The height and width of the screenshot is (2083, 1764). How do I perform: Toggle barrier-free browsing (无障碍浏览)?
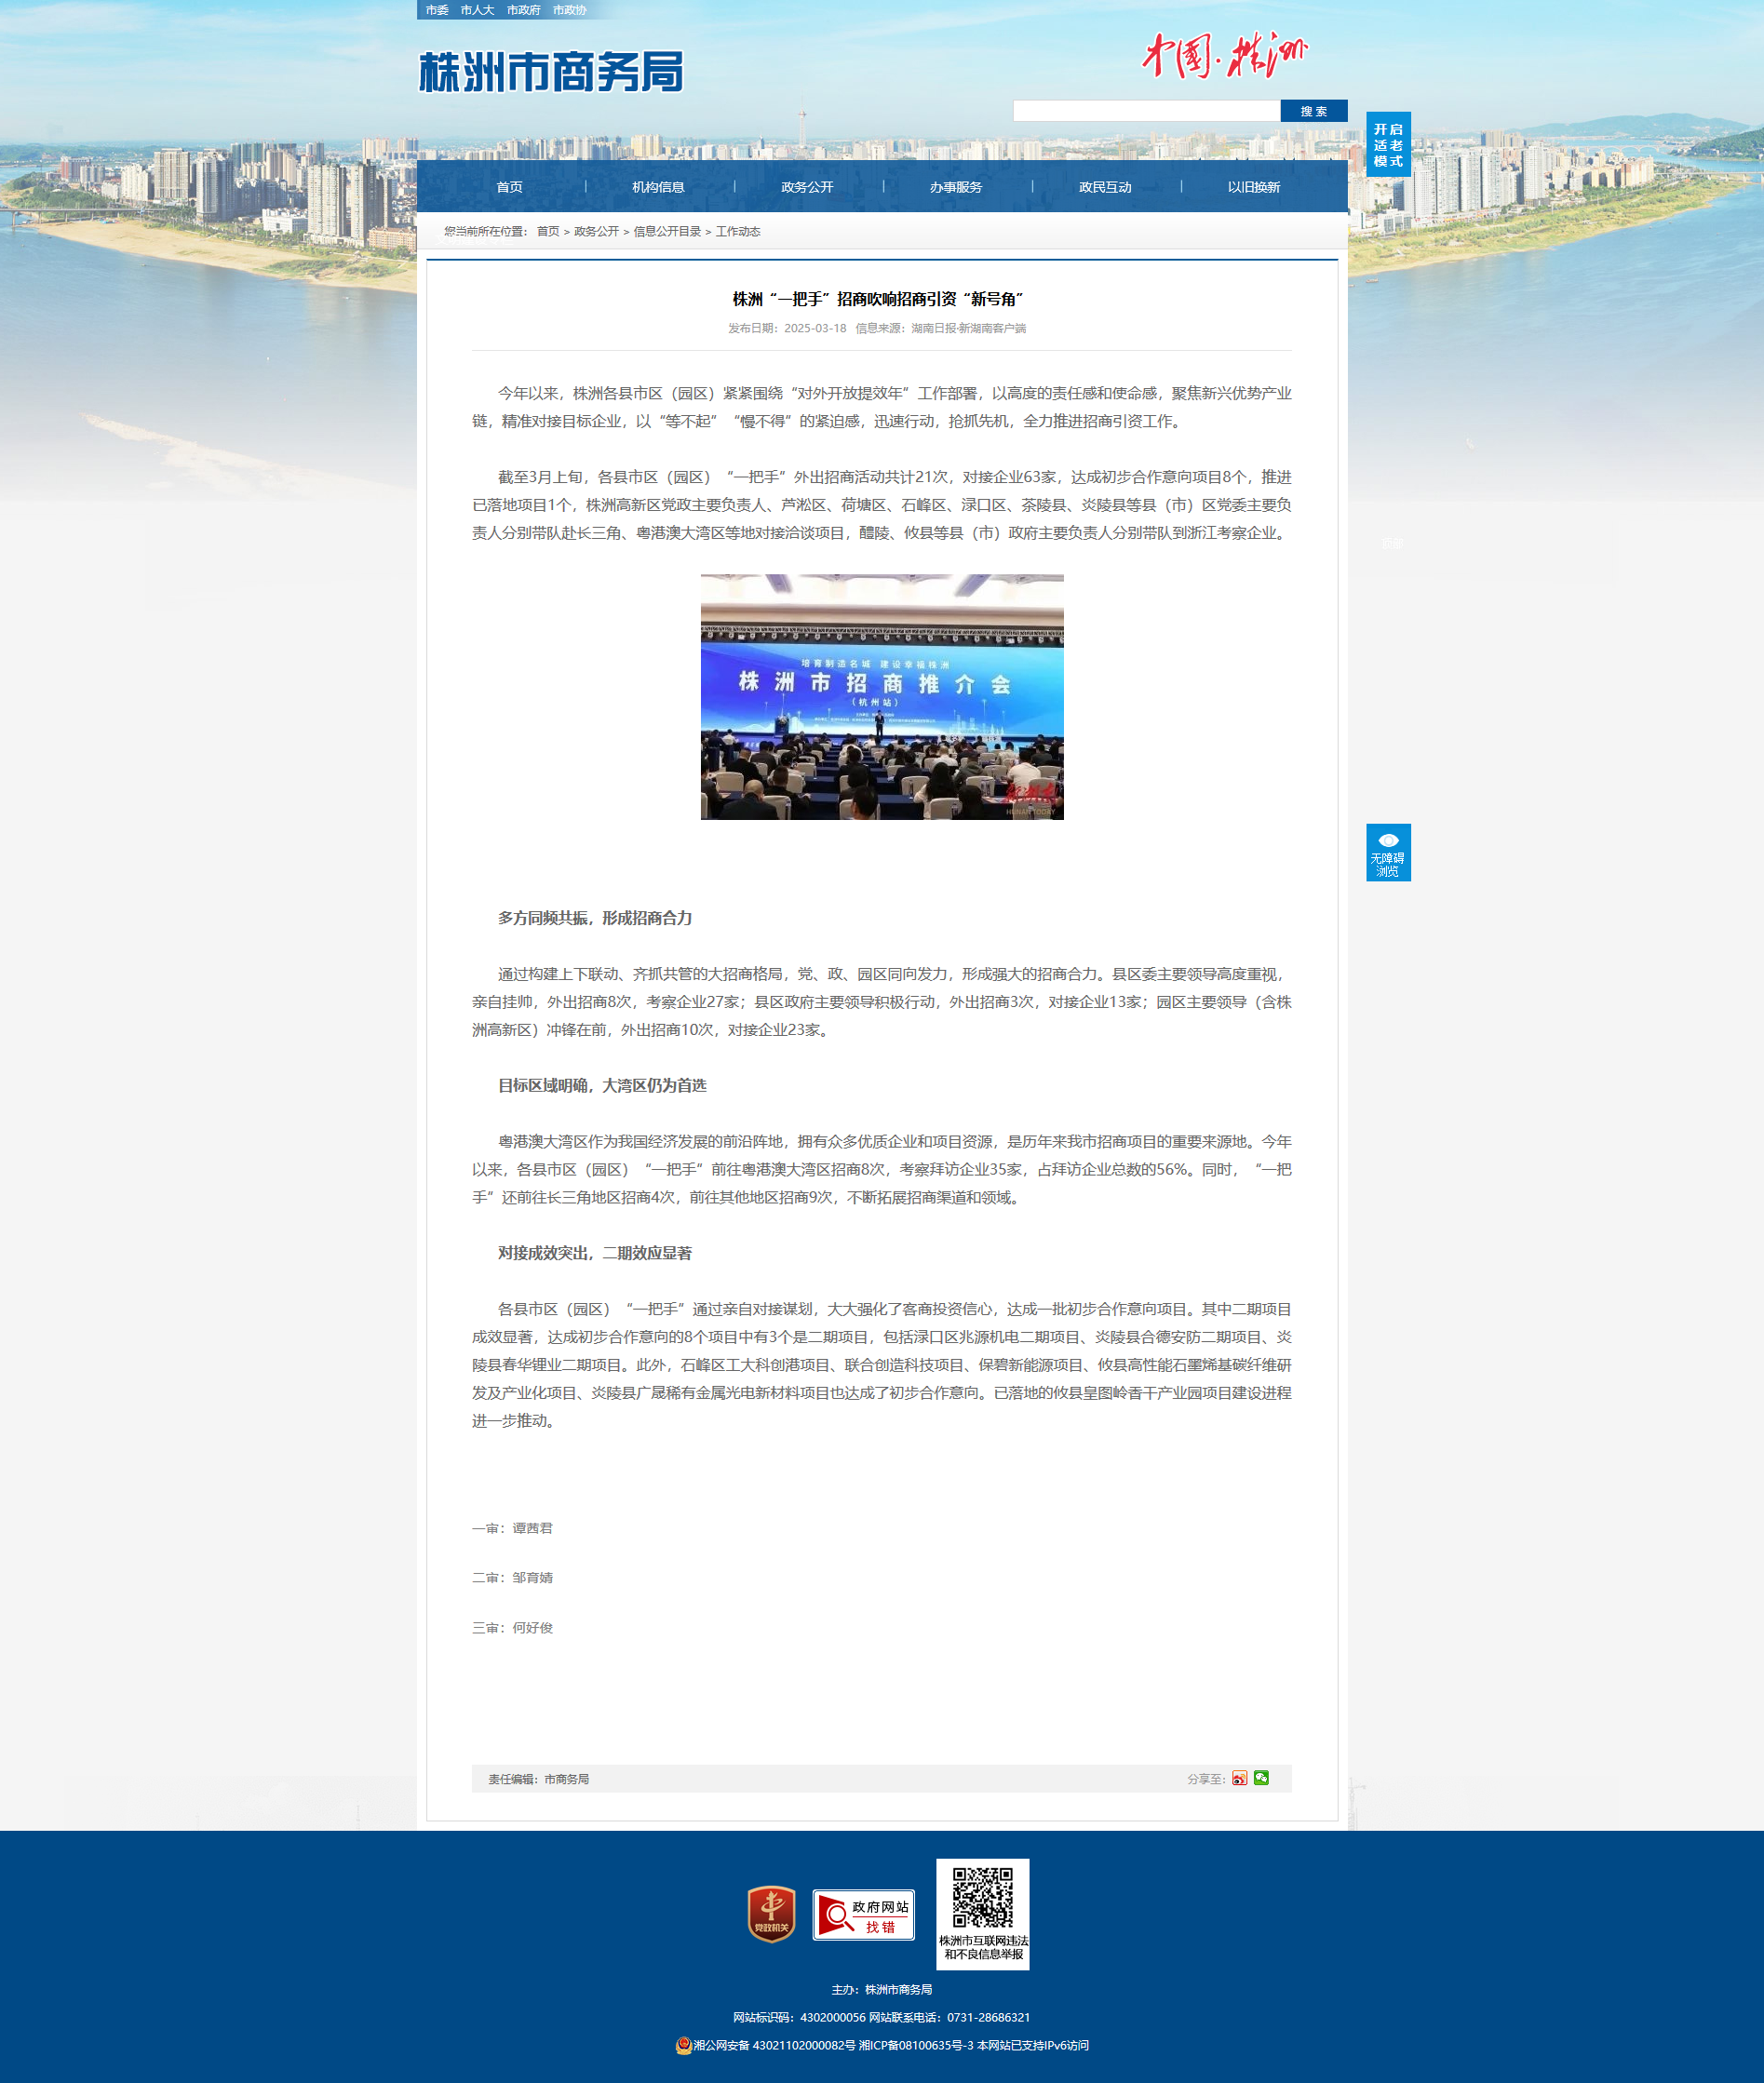(x=1388, y=853)
